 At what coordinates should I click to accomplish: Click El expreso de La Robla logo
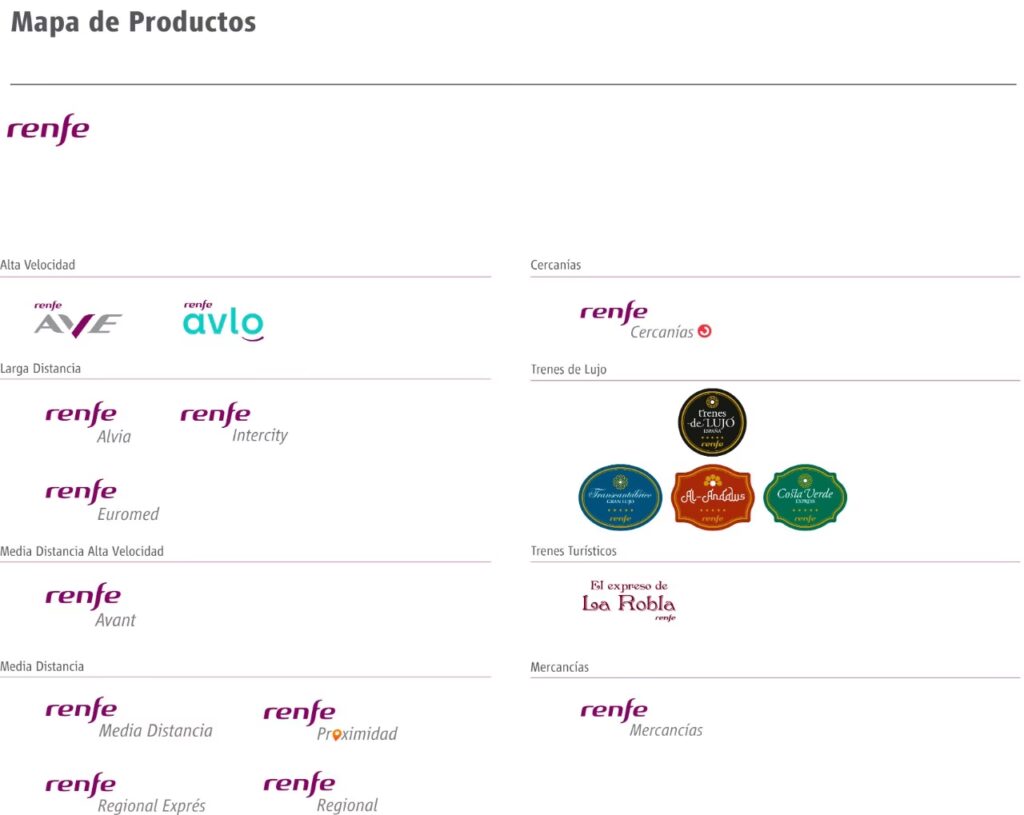629,600
